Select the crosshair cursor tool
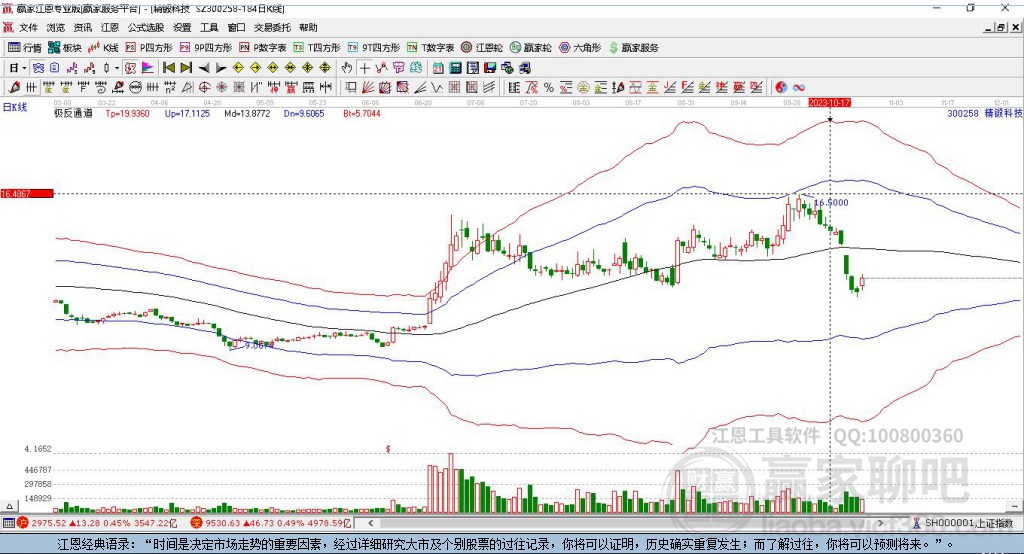Image resolution: width=1024 pixels, height=554 pixels. pyautogui.click(x=364, y=68)
